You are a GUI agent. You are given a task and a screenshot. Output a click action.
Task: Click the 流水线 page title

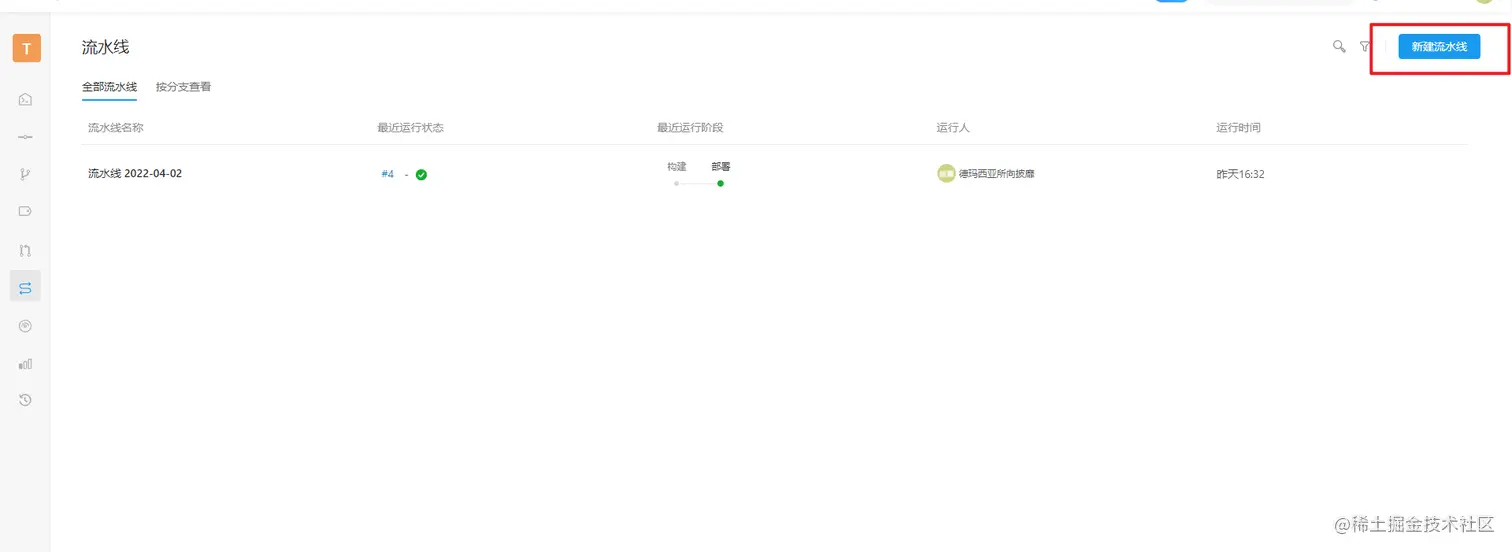pyautogui.click(x=106, y=47)
